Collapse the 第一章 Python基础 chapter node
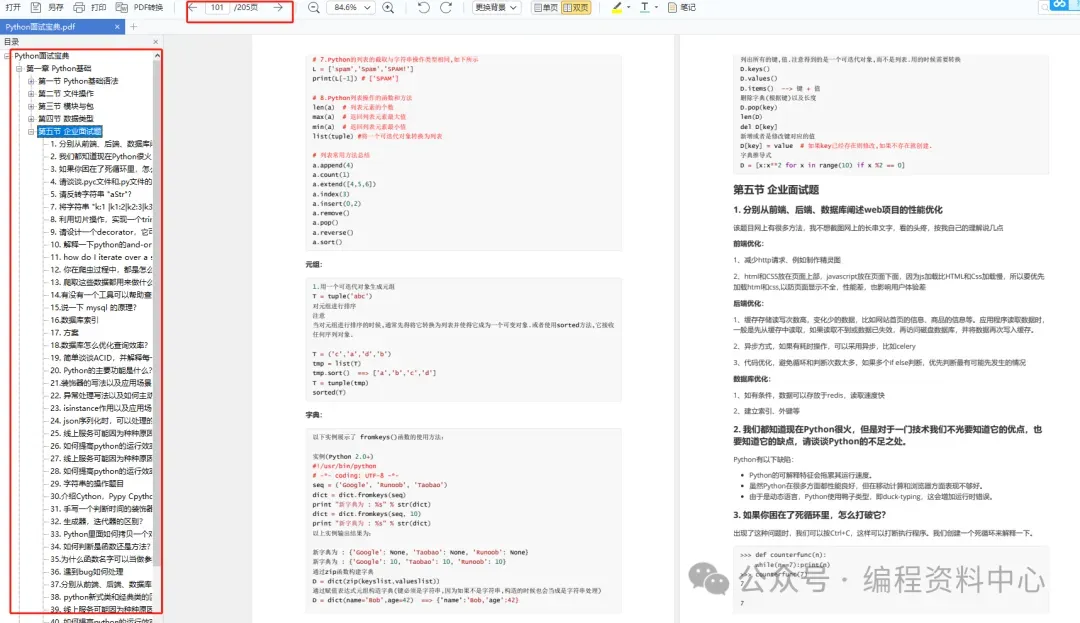 [x=19, y=68]
